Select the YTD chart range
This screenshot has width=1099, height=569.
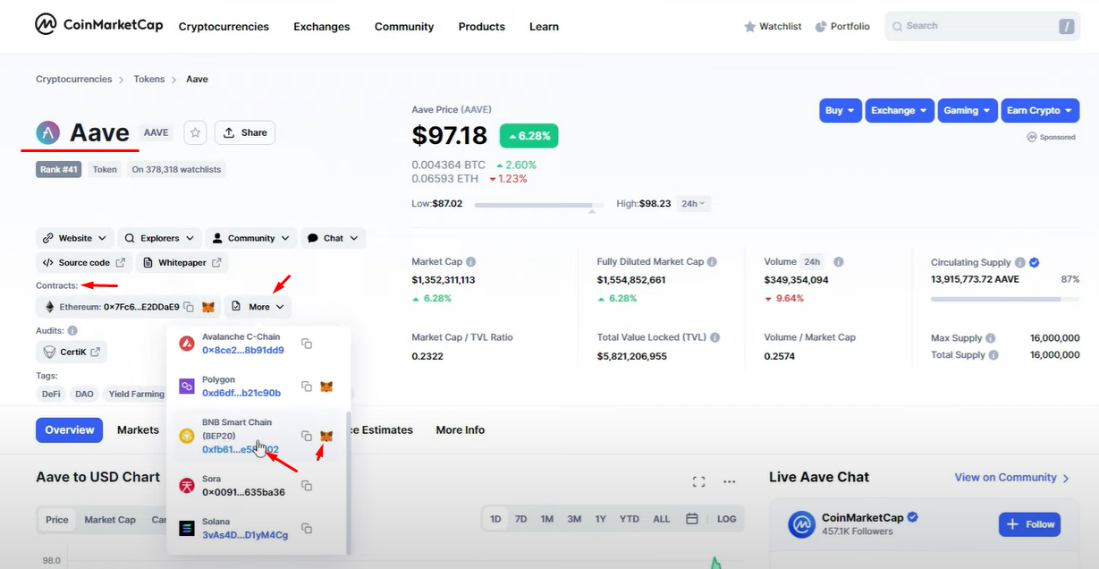tap(629, 519)
